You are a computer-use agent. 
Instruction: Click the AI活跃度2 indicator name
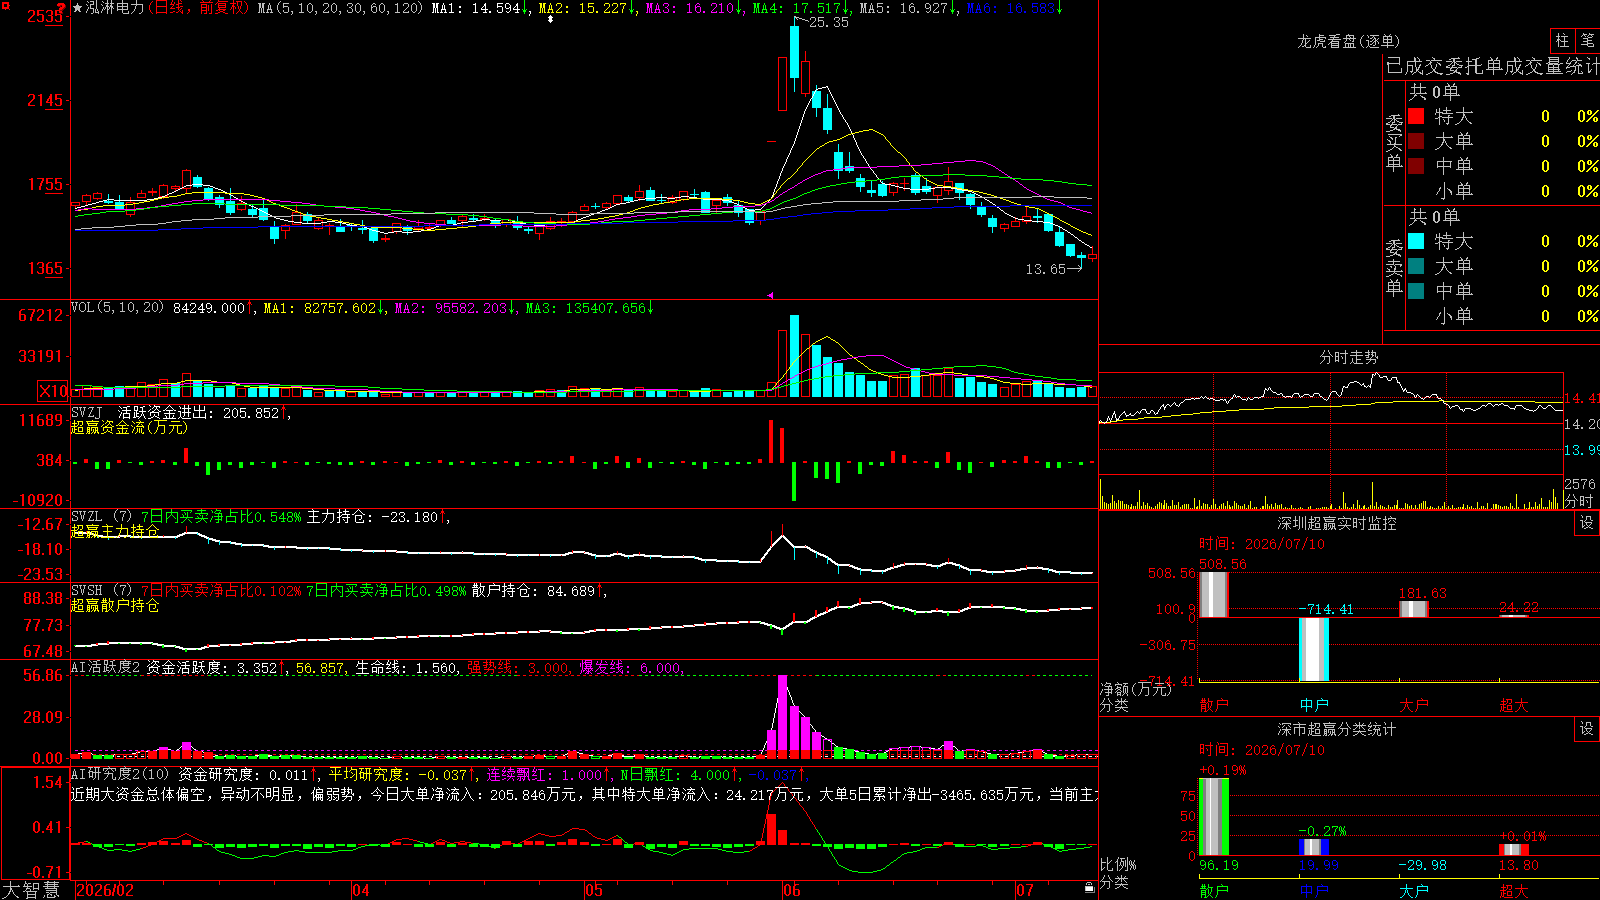coord(106,668)
